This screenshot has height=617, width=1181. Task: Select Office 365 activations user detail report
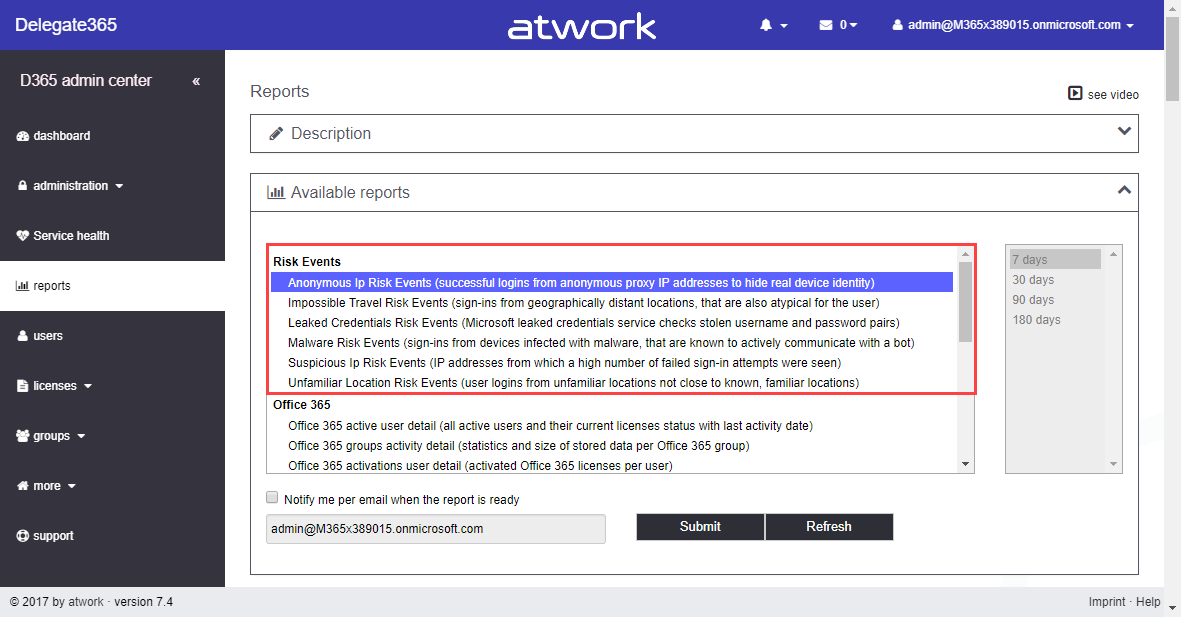(612, 466)
